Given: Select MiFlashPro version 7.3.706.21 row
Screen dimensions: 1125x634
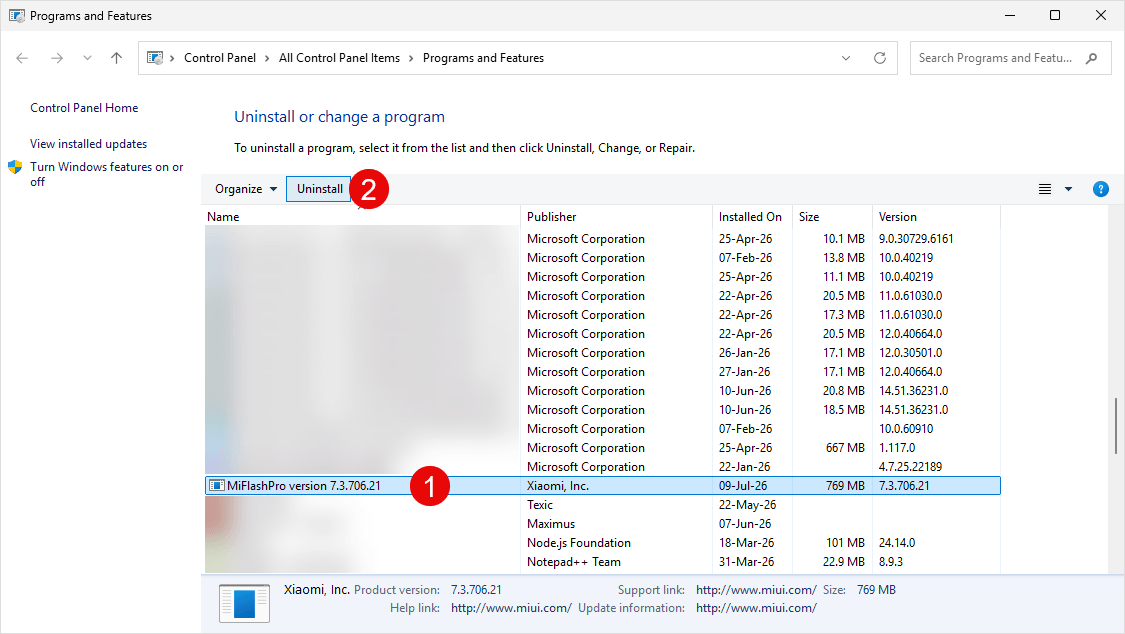Looking at the screenshot, I should coord(603,486).
